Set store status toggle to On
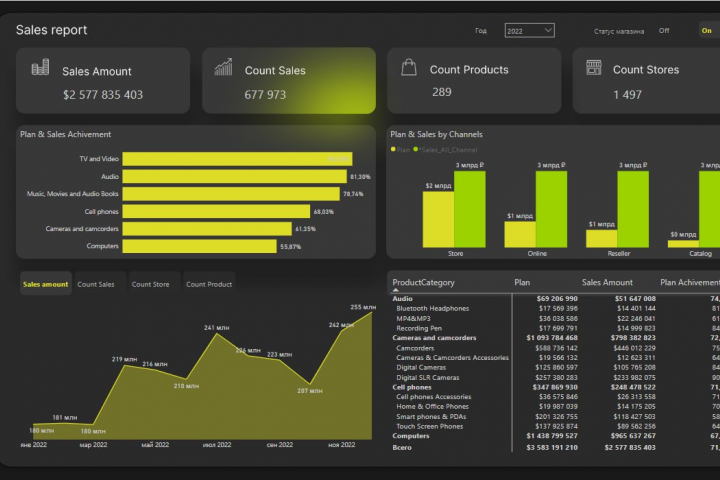 (707, 31)
